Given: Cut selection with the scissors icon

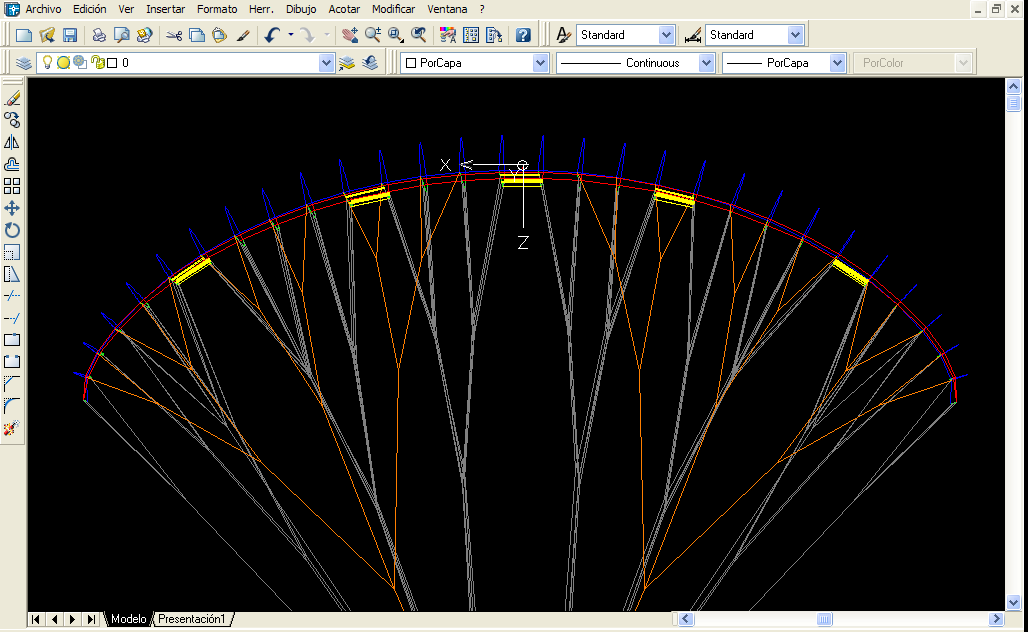Looking at the screenshot, I should pos(174,35).
